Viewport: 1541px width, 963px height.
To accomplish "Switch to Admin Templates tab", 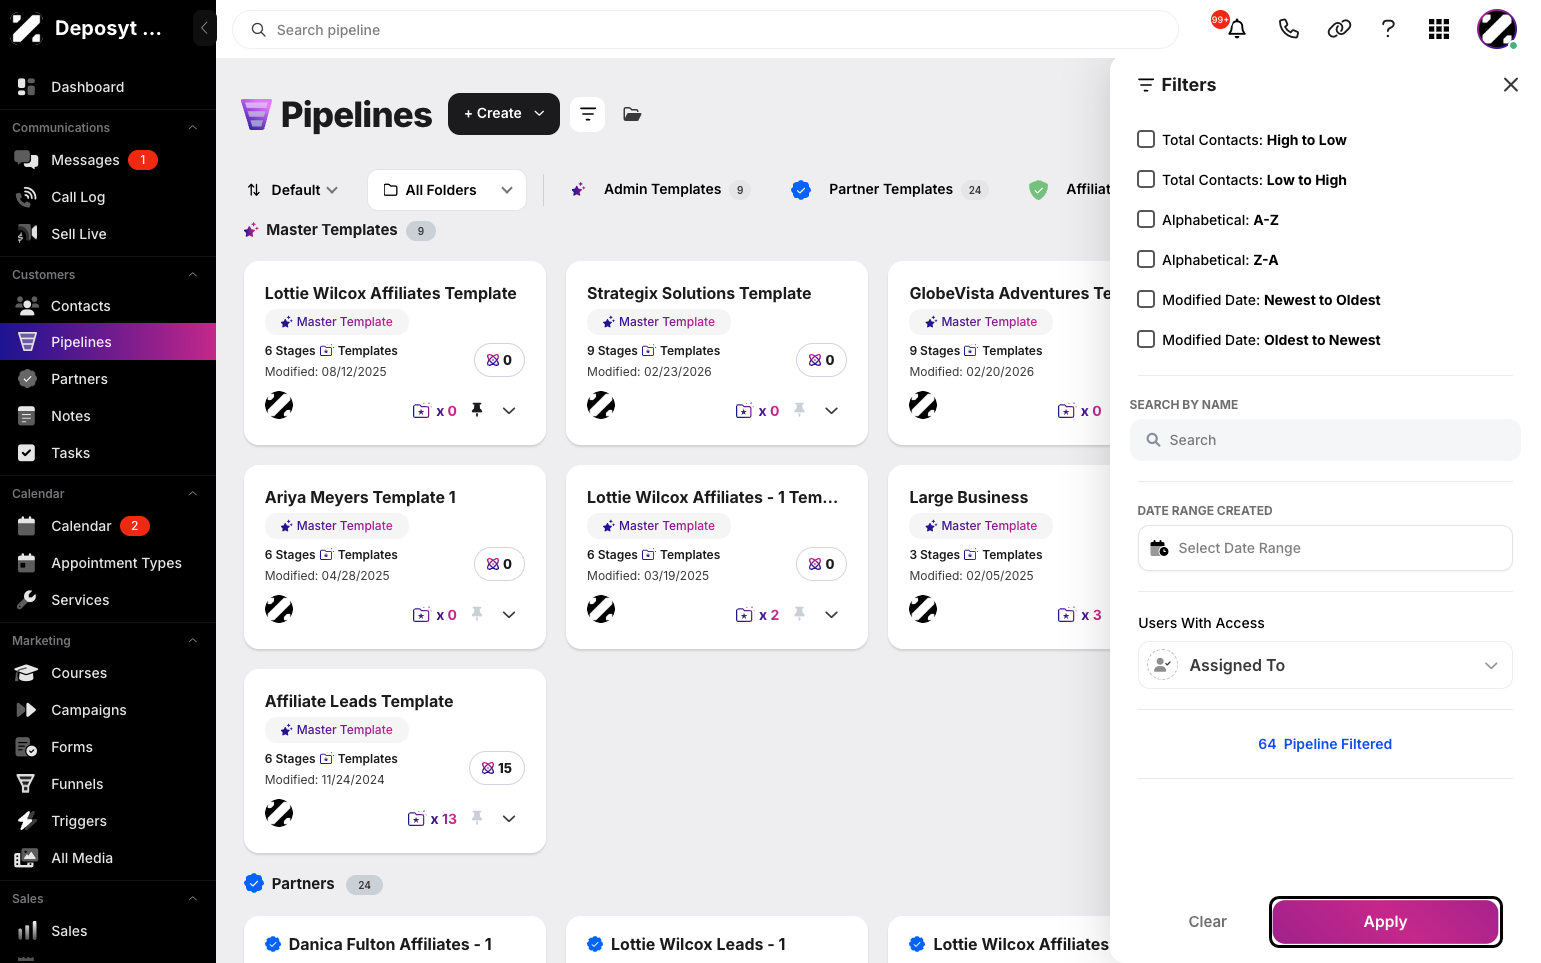I will [660, 189].
